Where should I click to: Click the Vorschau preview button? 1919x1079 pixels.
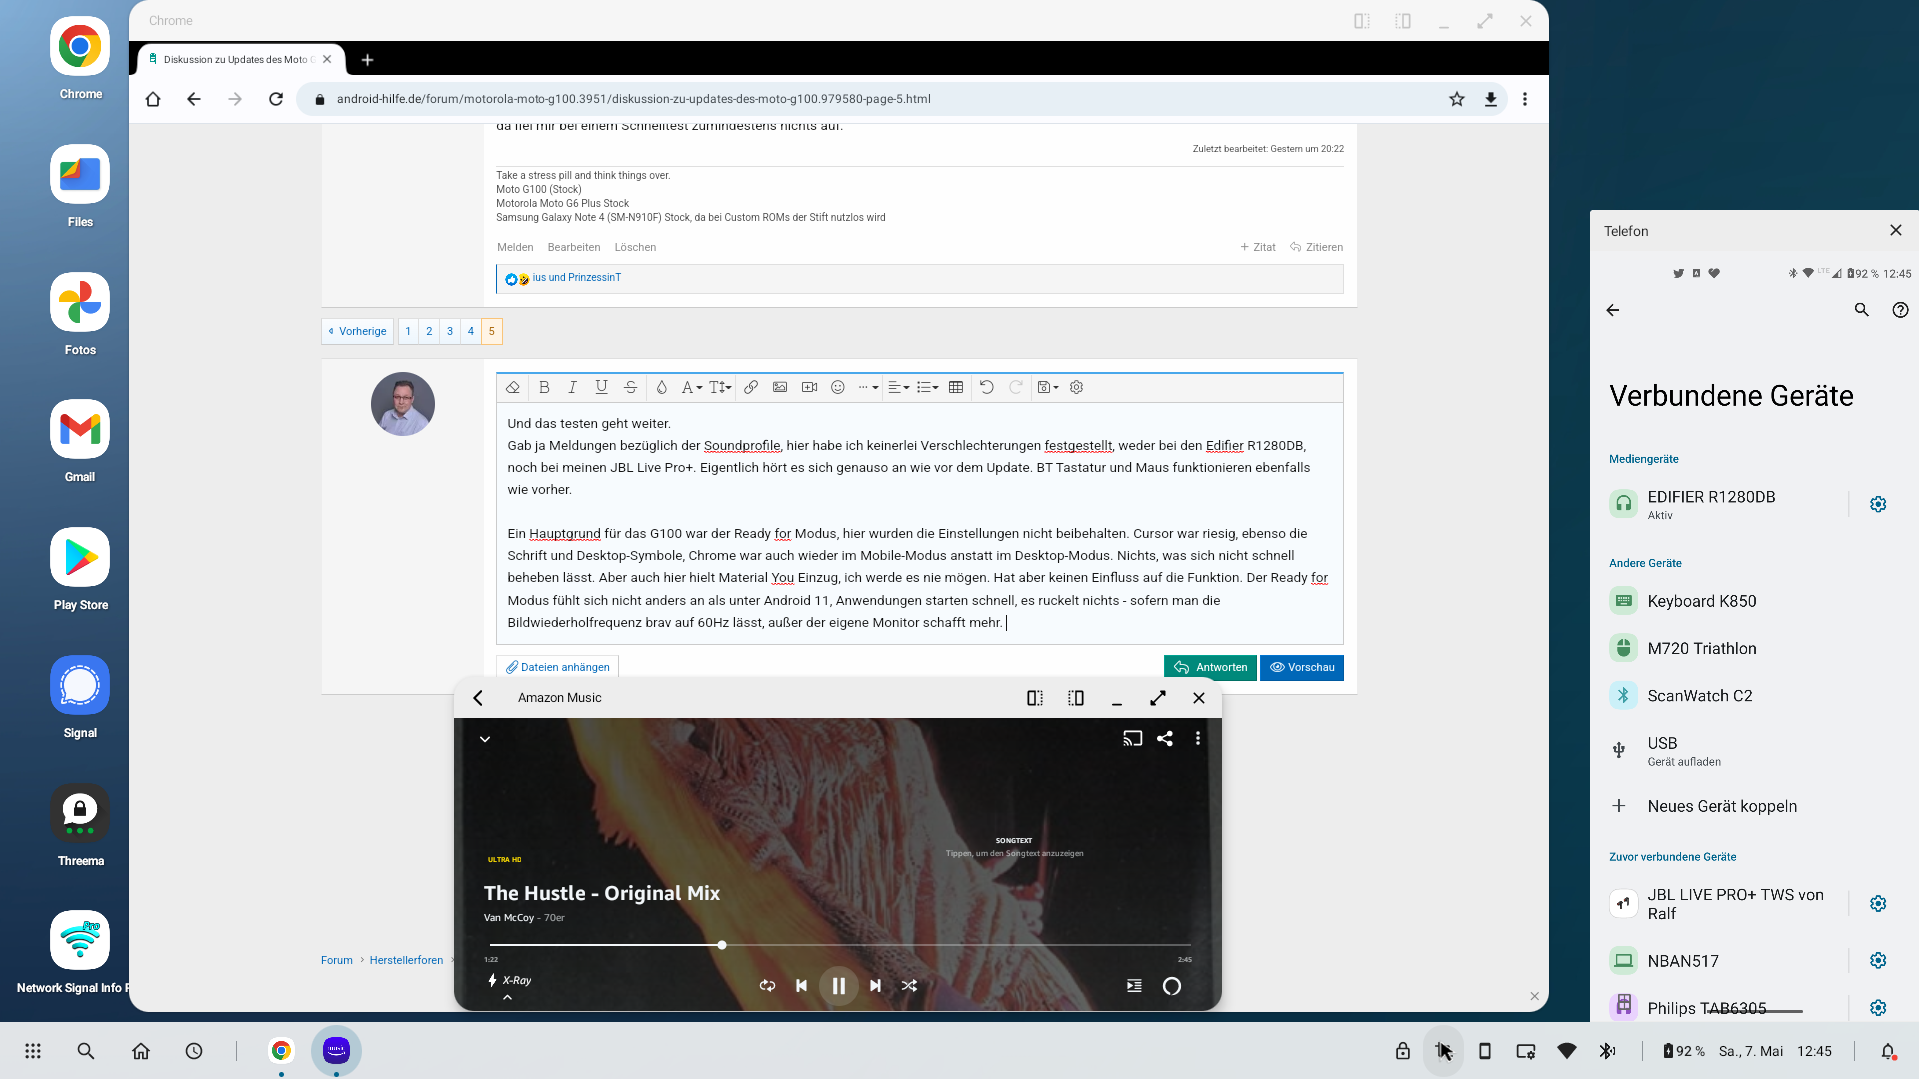coord(1302,668)
